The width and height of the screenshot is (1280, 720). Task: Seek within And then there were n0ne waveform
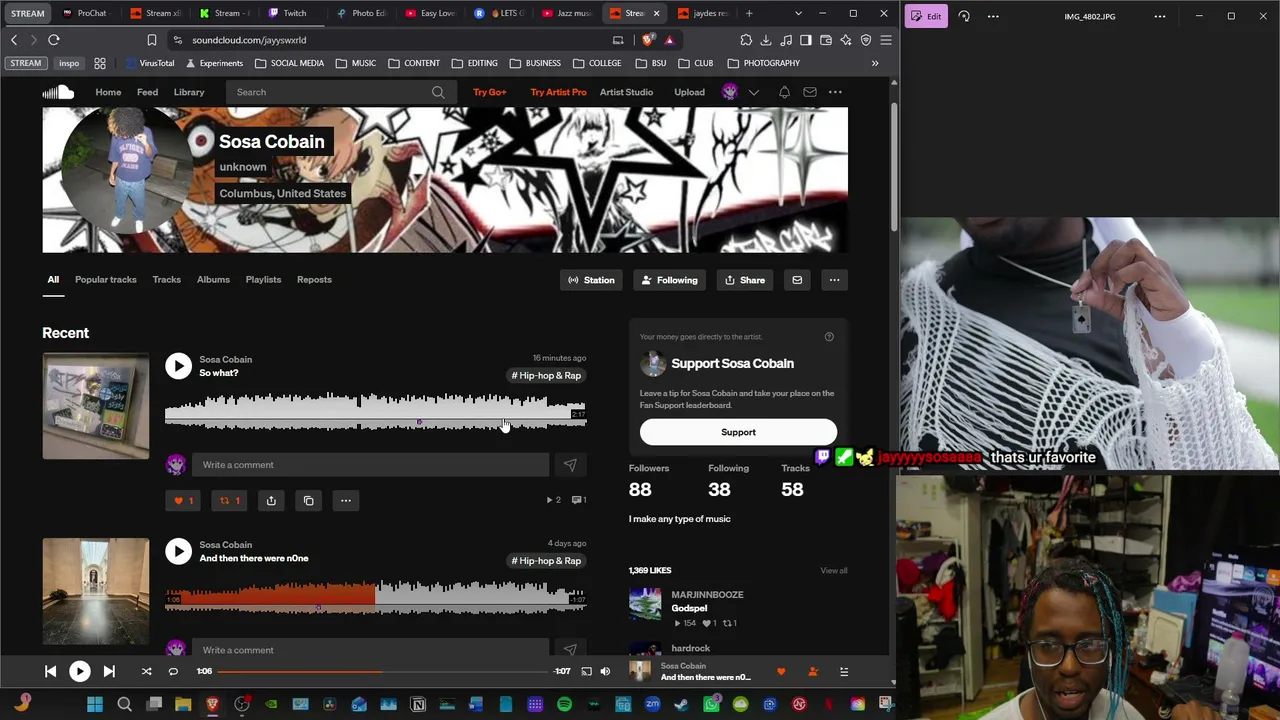(375, 597)
